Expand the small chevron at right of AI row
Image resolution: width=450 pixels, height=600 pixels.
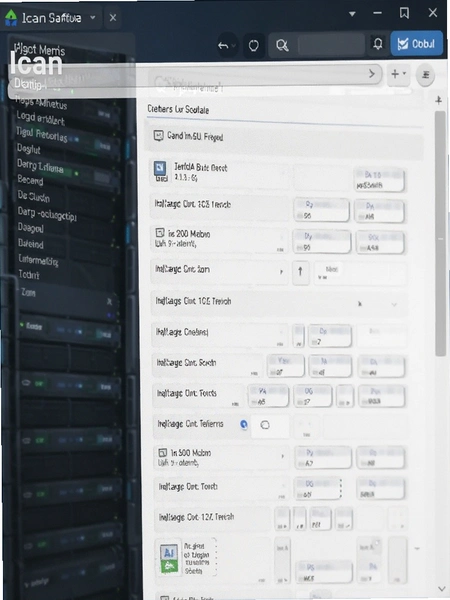click(417, 549)
